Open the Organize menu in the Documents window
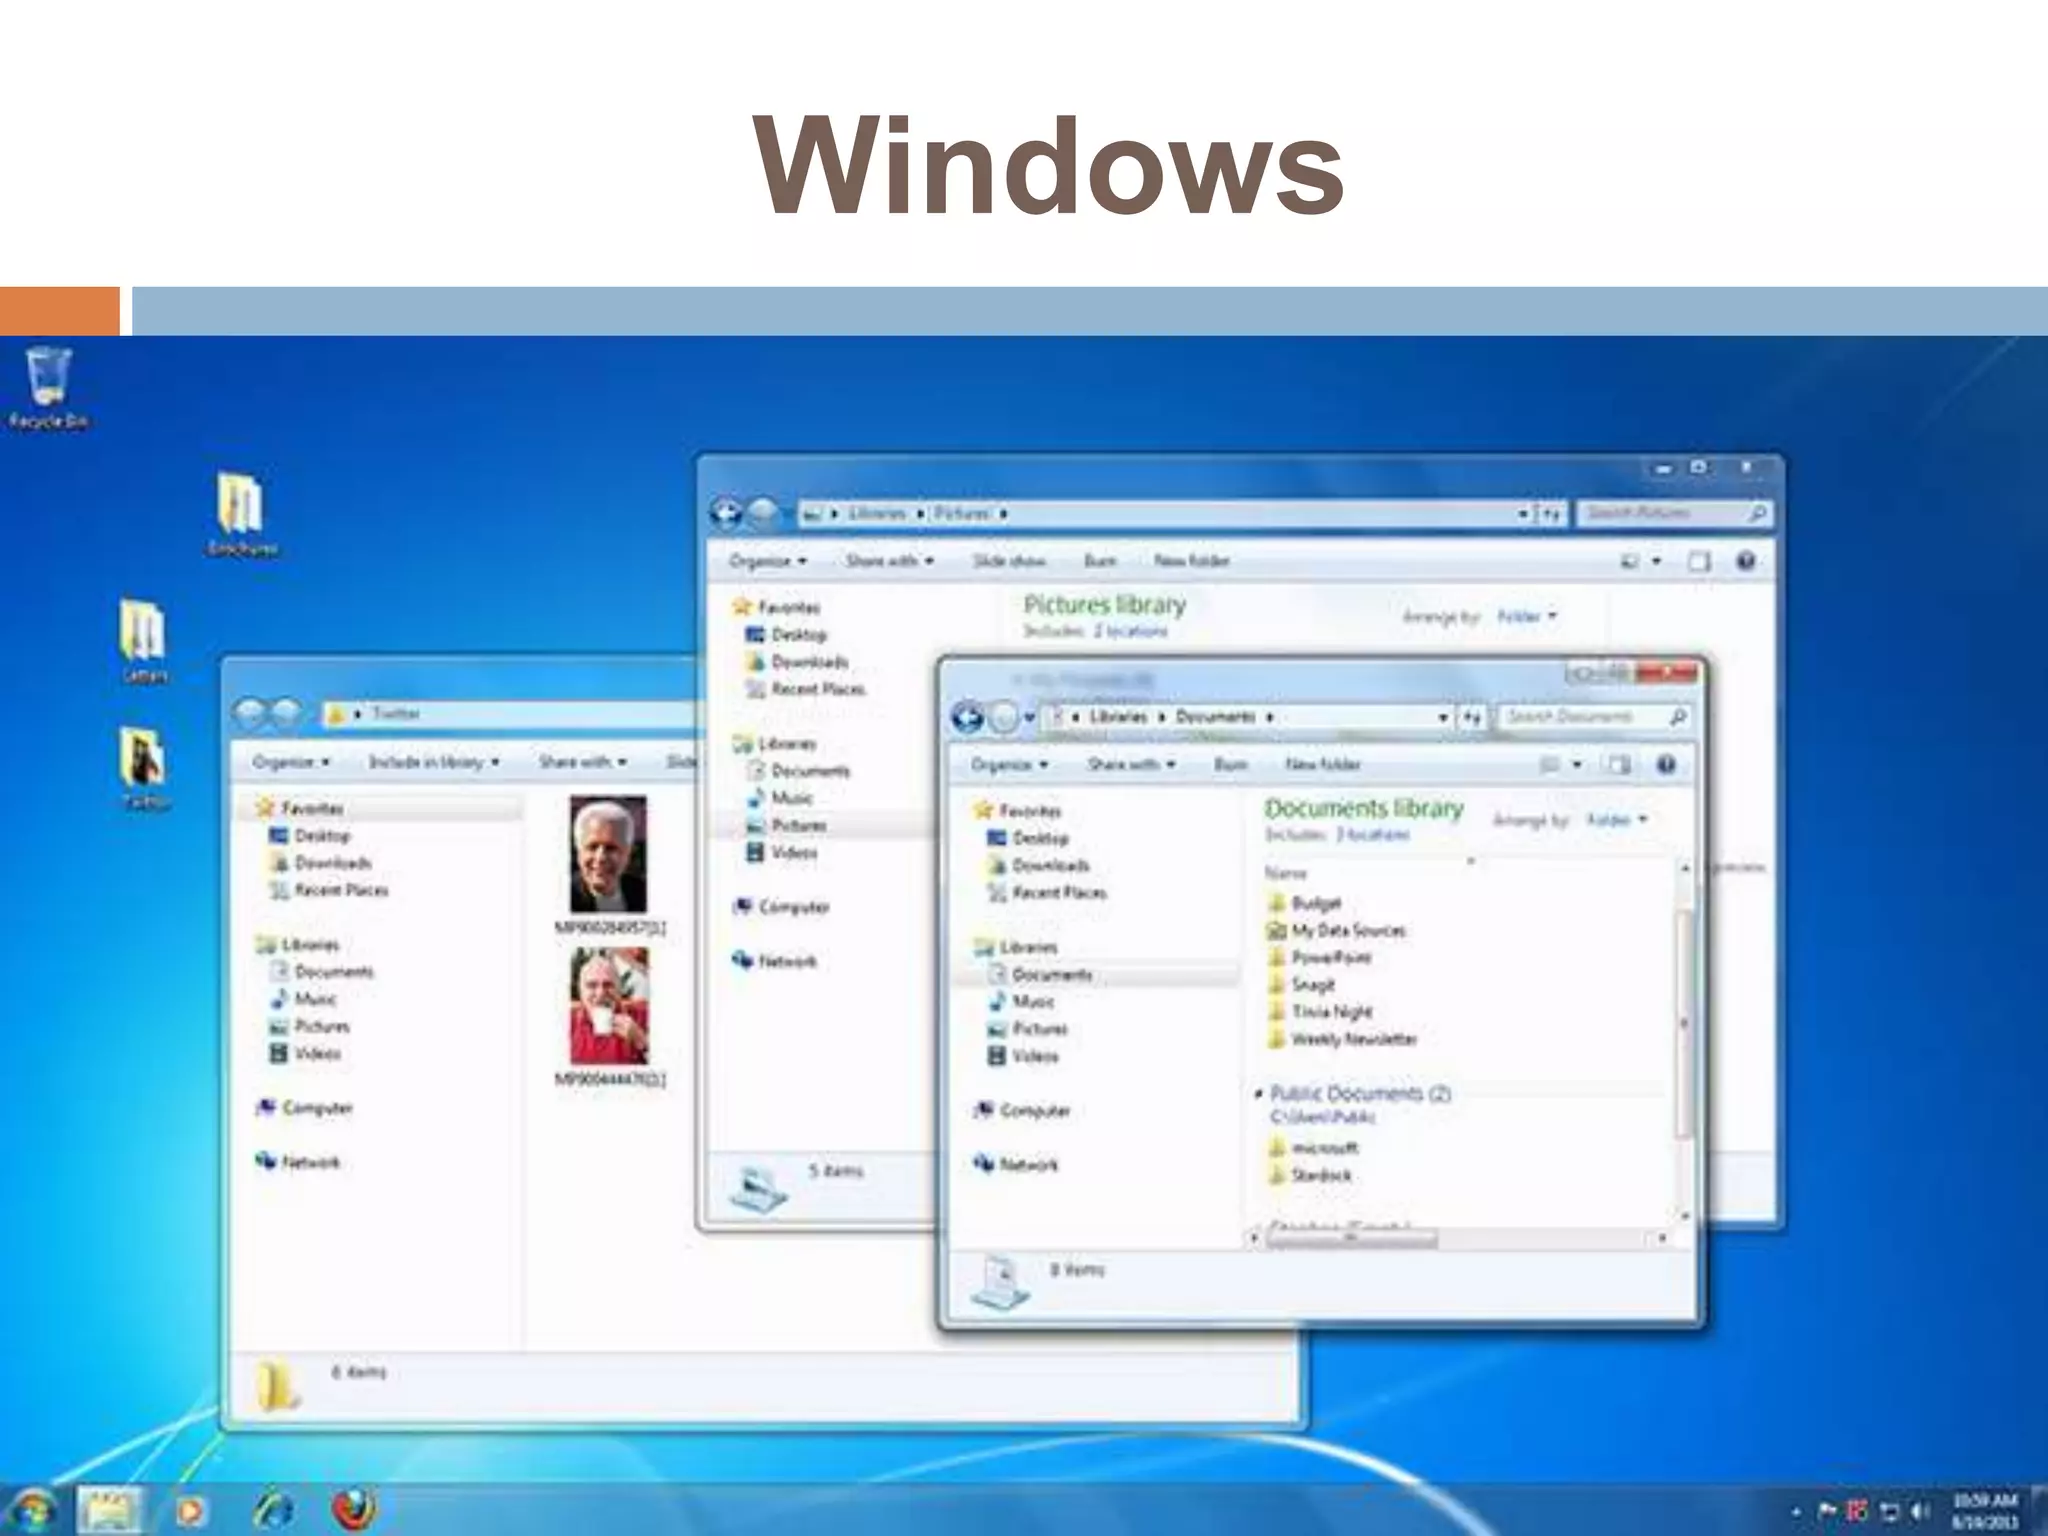The width and height of the screenshot is (2048, 1536). pos(1009,765)
